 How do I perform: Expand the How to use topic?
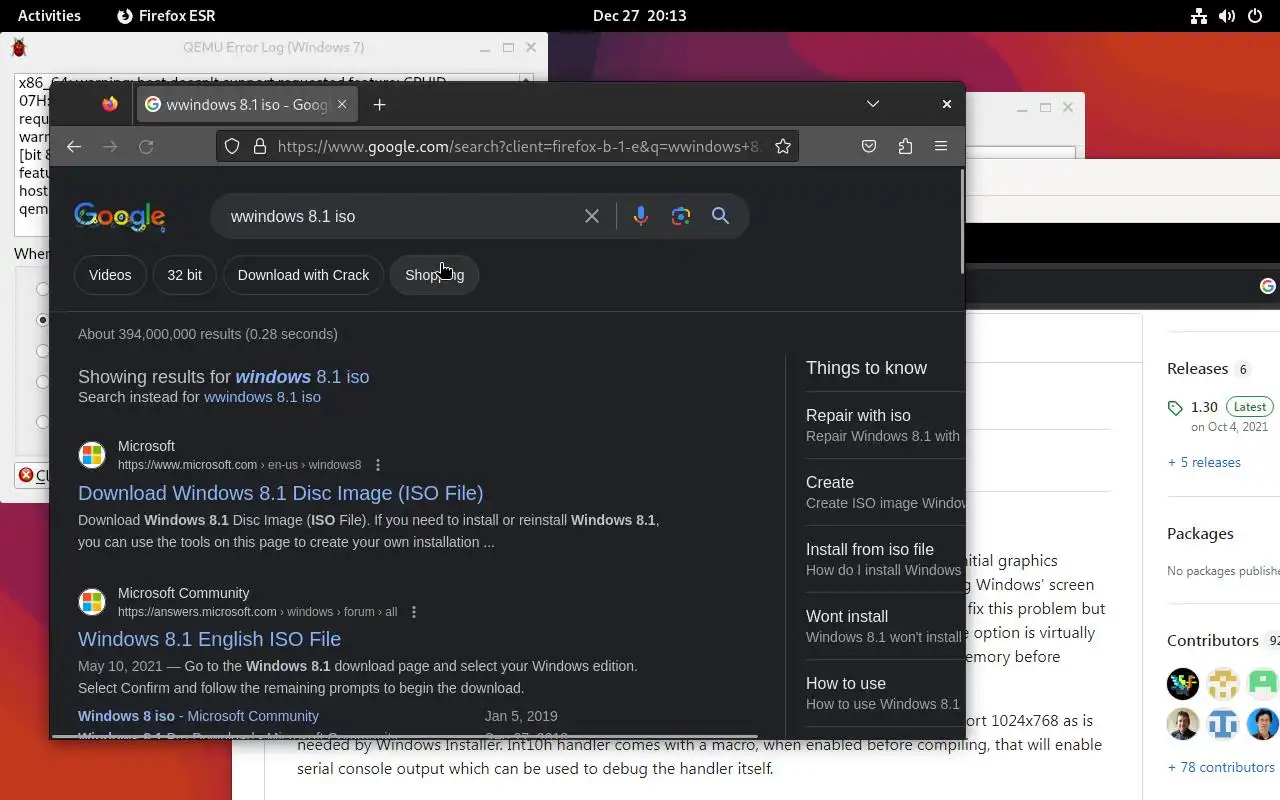tap(885, 693)
